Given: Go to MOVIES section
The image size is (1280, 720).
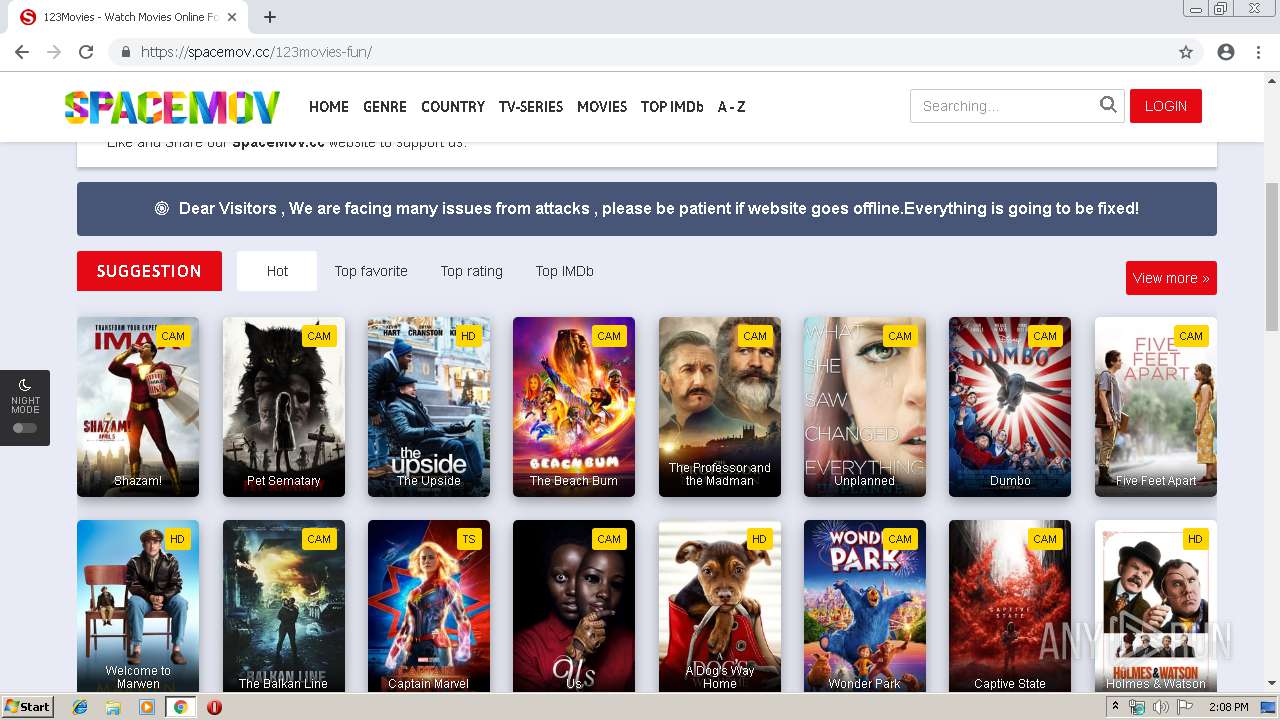Looking at the screenshot, I should (x=602, y=107).
